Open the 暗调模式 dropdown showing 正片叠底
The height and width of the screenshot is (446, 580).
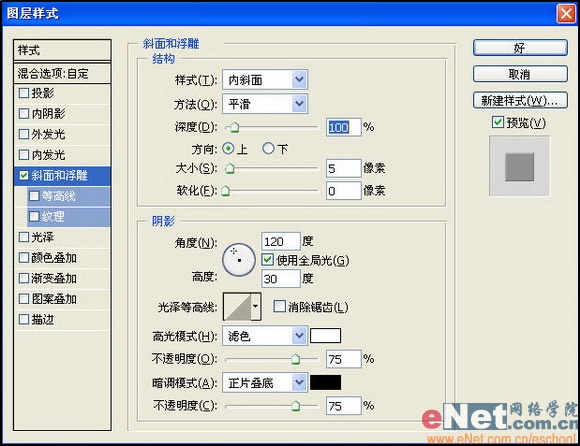tap(265, 383)
